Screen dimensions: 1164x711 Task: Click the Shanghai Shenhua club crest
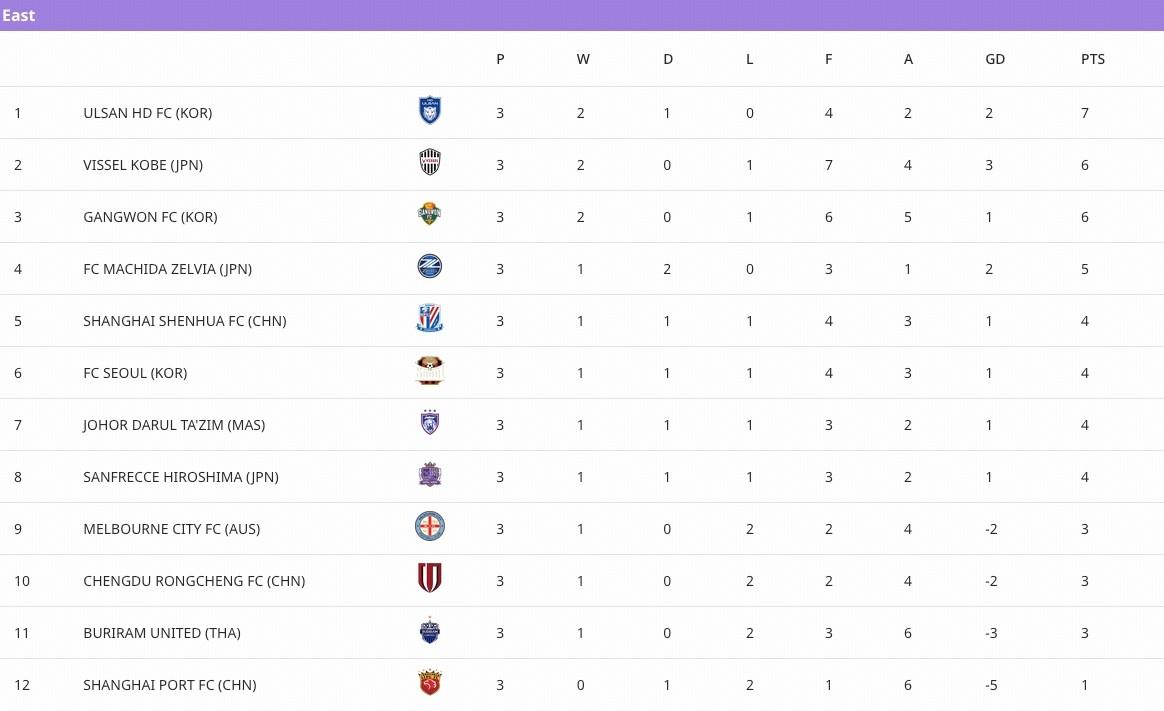pos(430,318)
